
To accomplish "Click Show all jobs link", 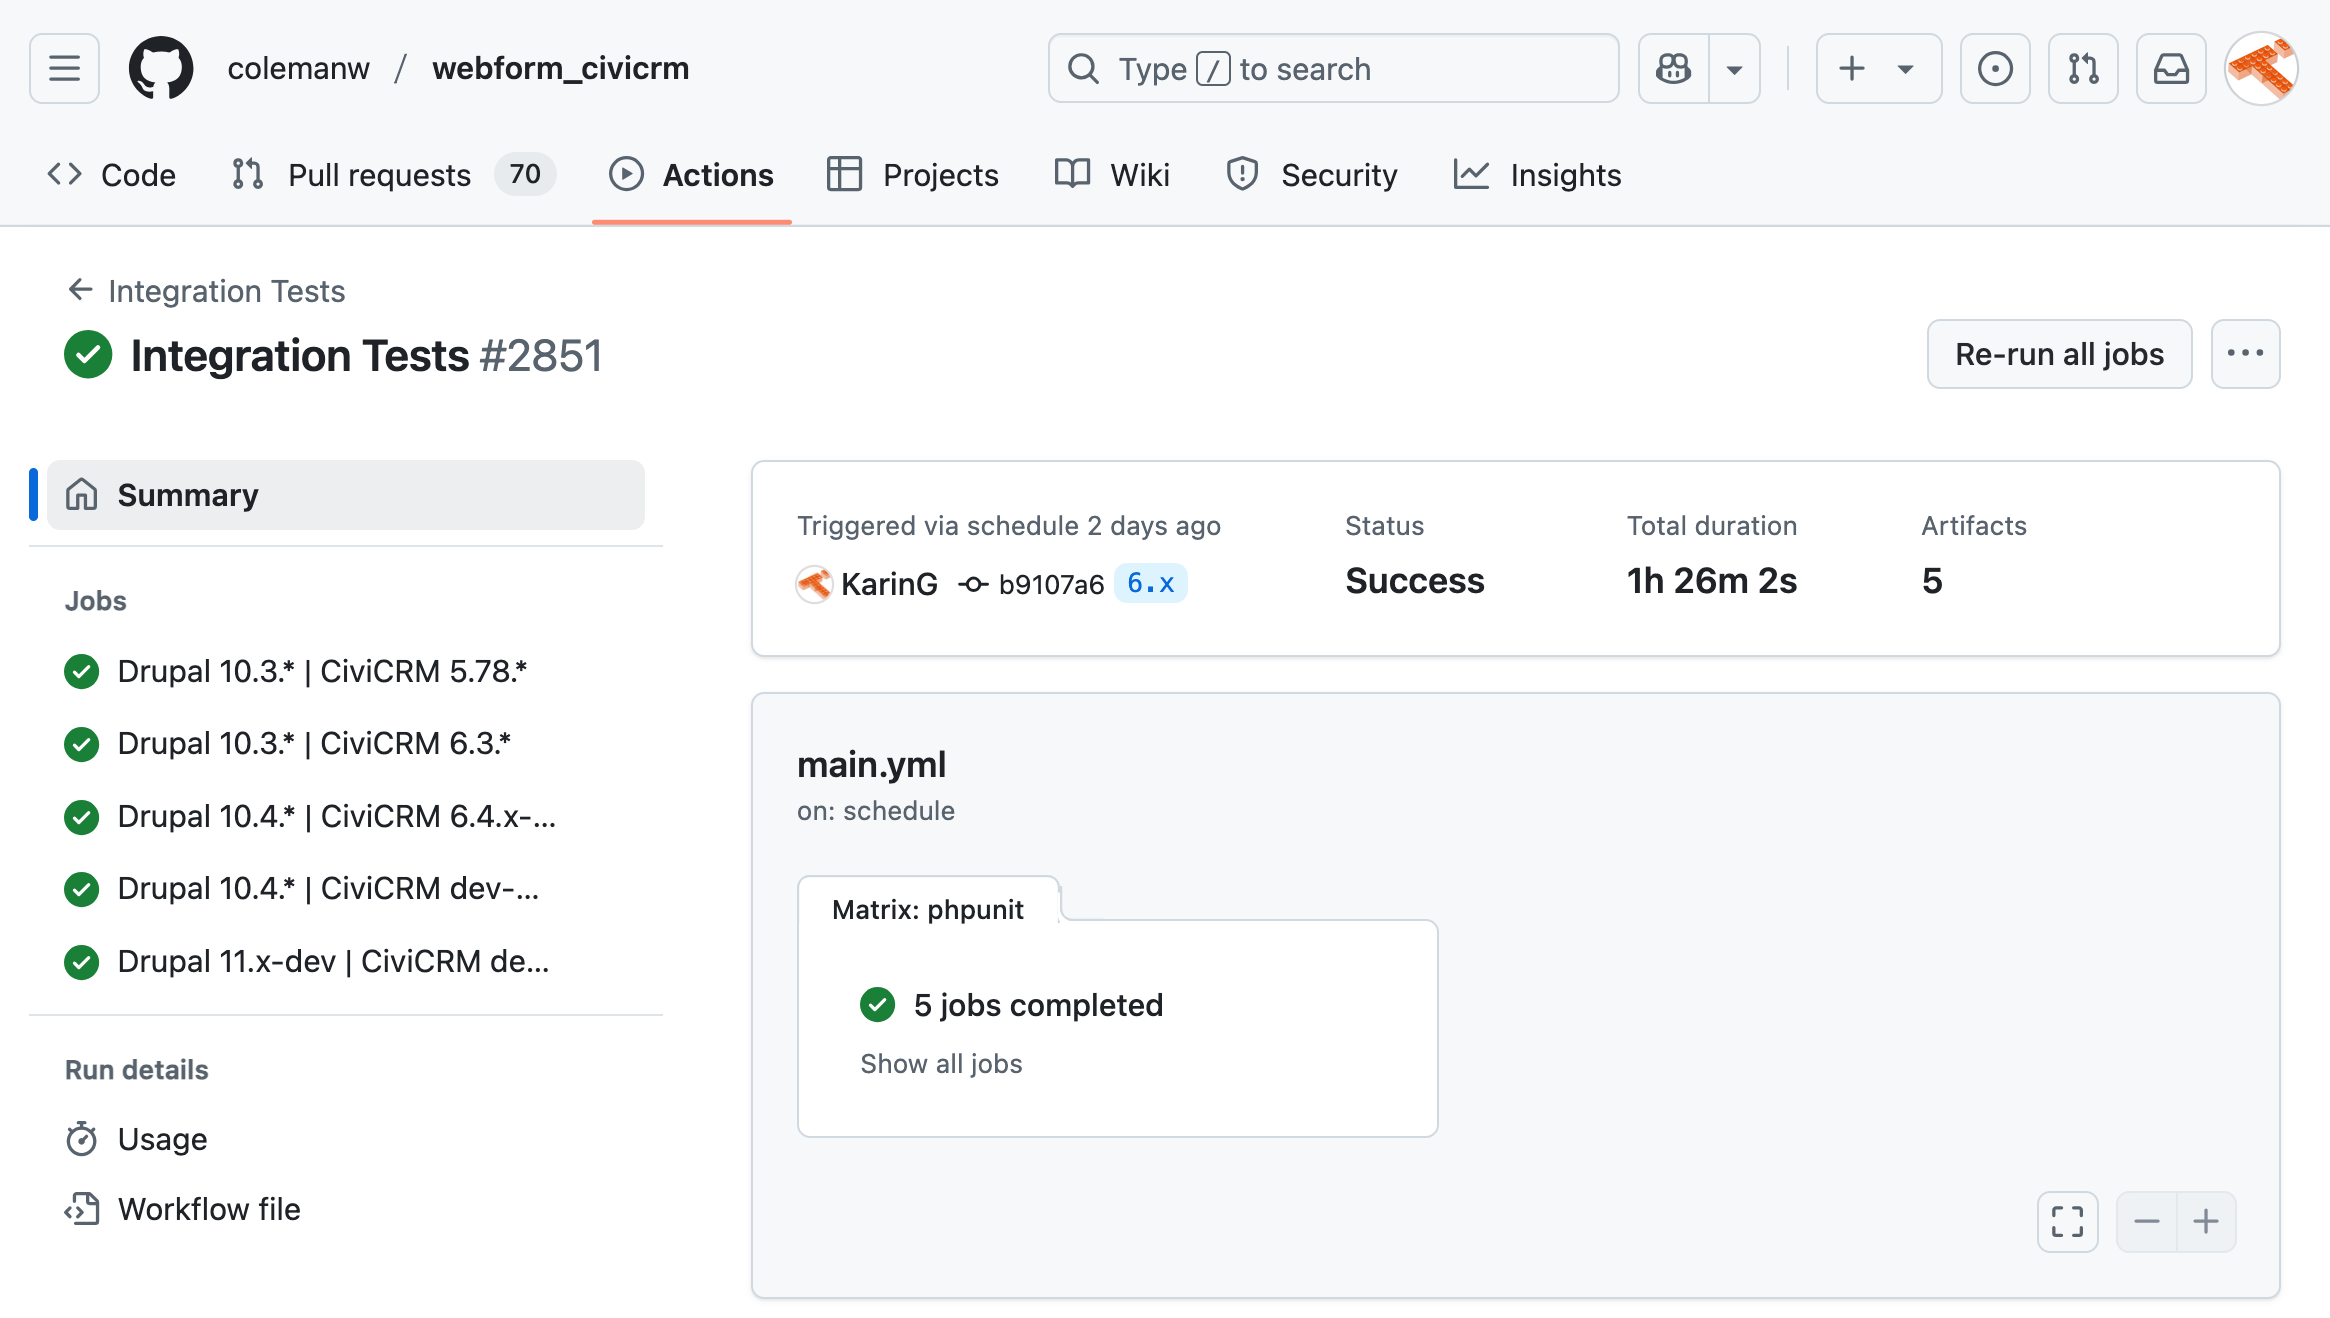I will (941, 1064).
